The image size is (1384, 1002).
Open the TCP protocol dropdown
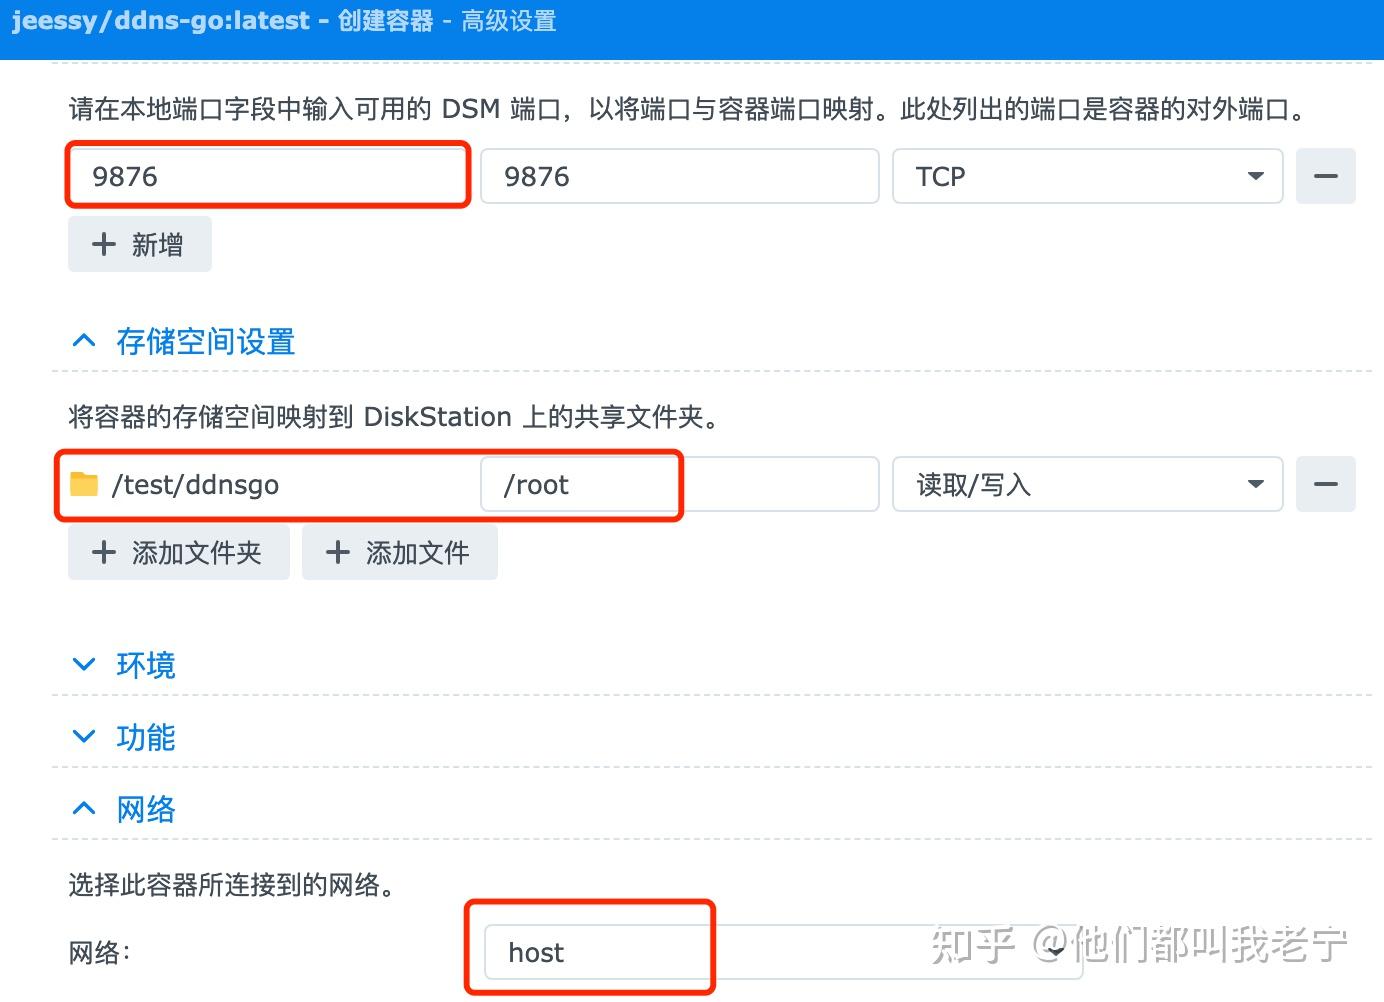[1256, 176]
